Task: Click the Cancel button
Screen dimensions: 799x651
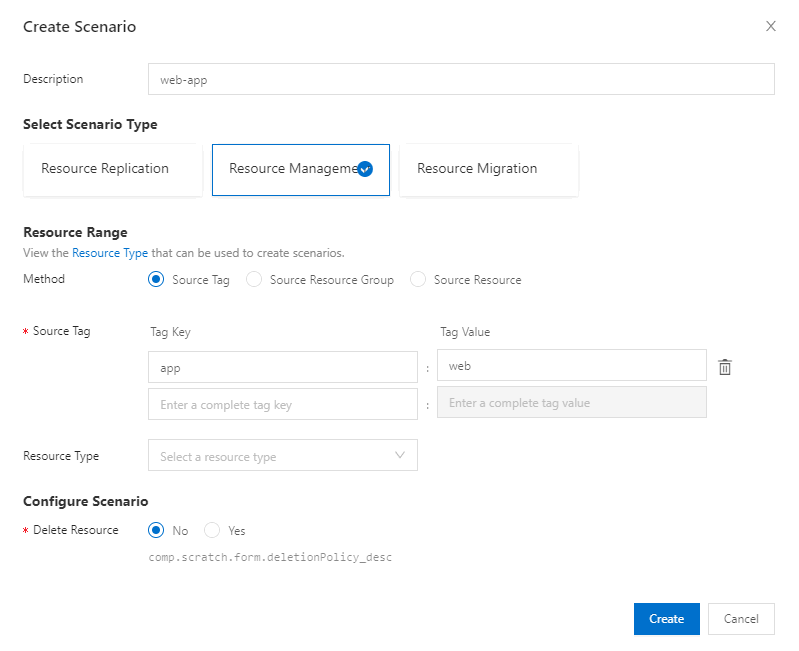Action: [x=741, y=619]
